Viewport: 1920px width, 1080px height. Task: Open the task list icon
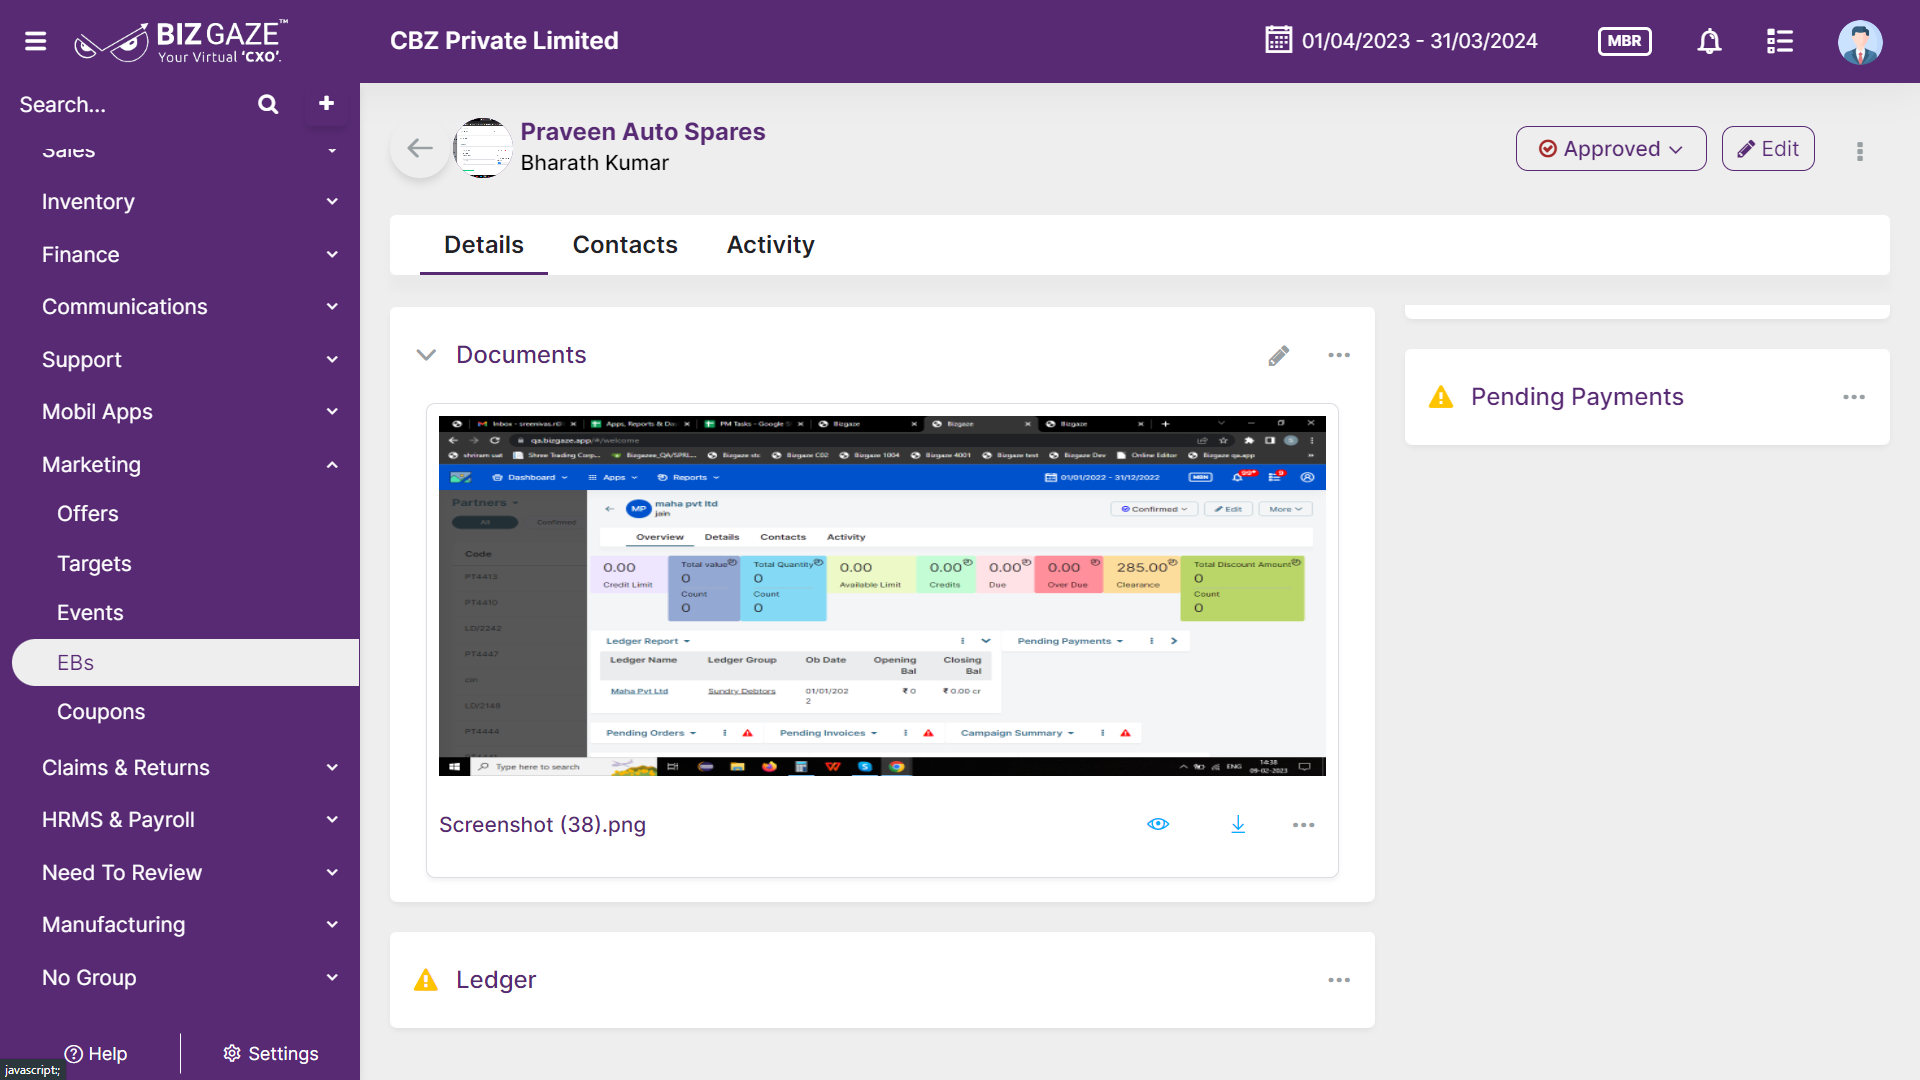click(1780, 41)
